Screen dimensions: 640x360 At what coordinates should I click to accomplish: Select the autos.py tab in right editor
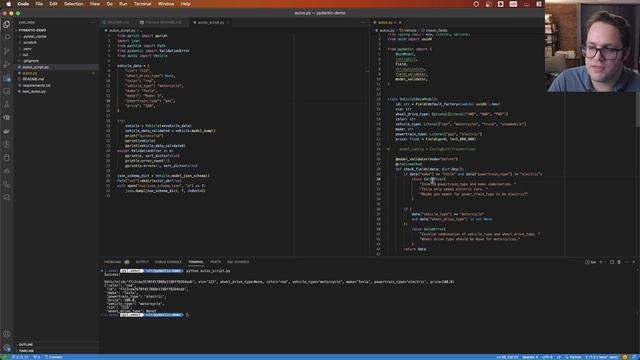pyautogui.click(x=385, y=22)
